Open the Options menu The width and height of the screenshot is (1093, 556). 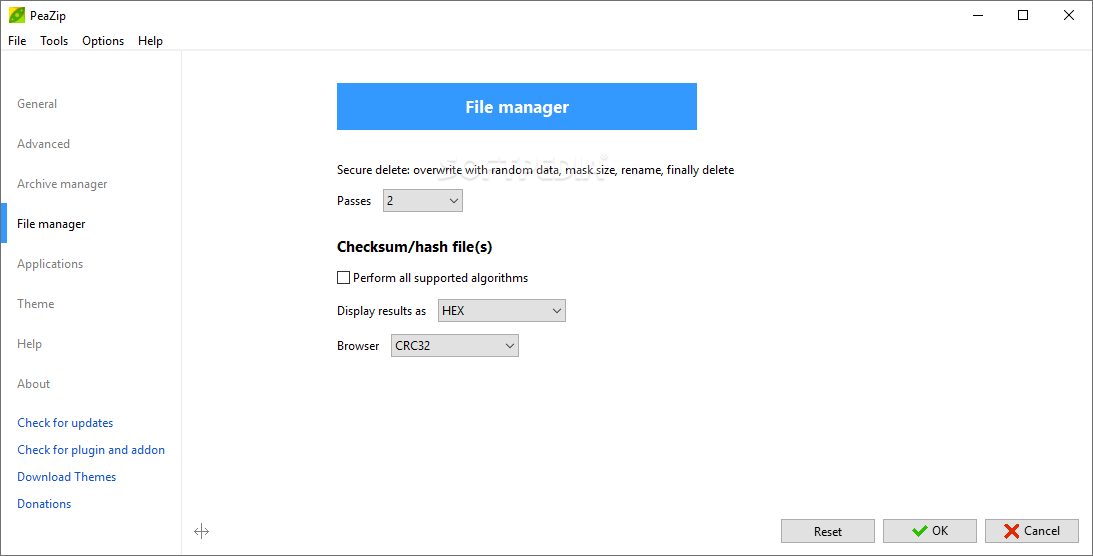pos(103,40)
